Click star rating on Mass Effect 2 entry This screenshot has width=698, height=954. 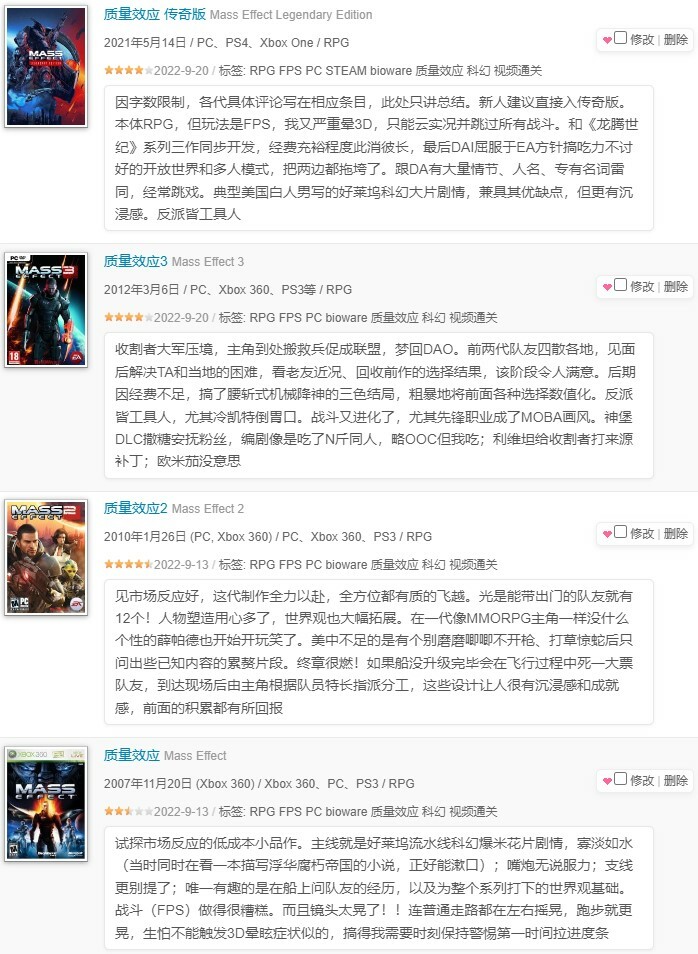tap(128, 564)
